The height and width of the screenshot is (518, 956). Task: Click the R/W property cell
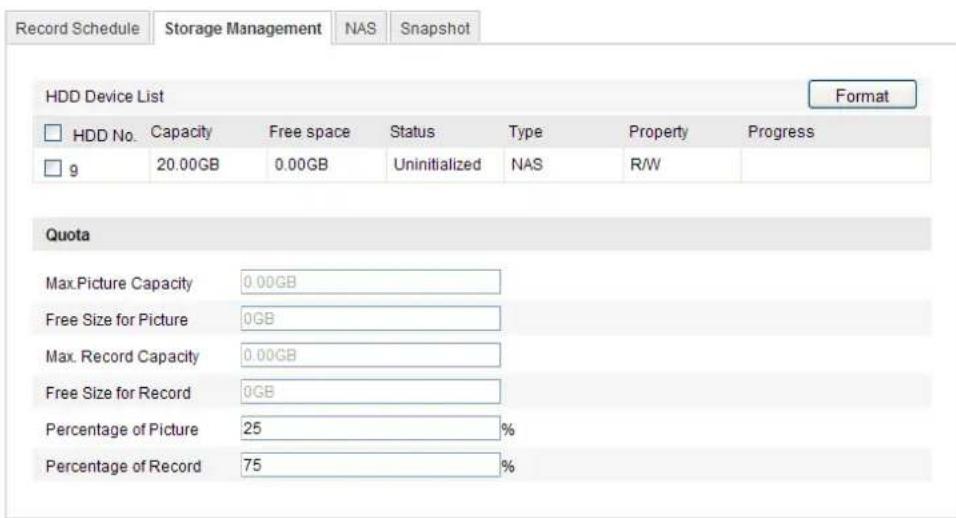[x=645, y=165]
